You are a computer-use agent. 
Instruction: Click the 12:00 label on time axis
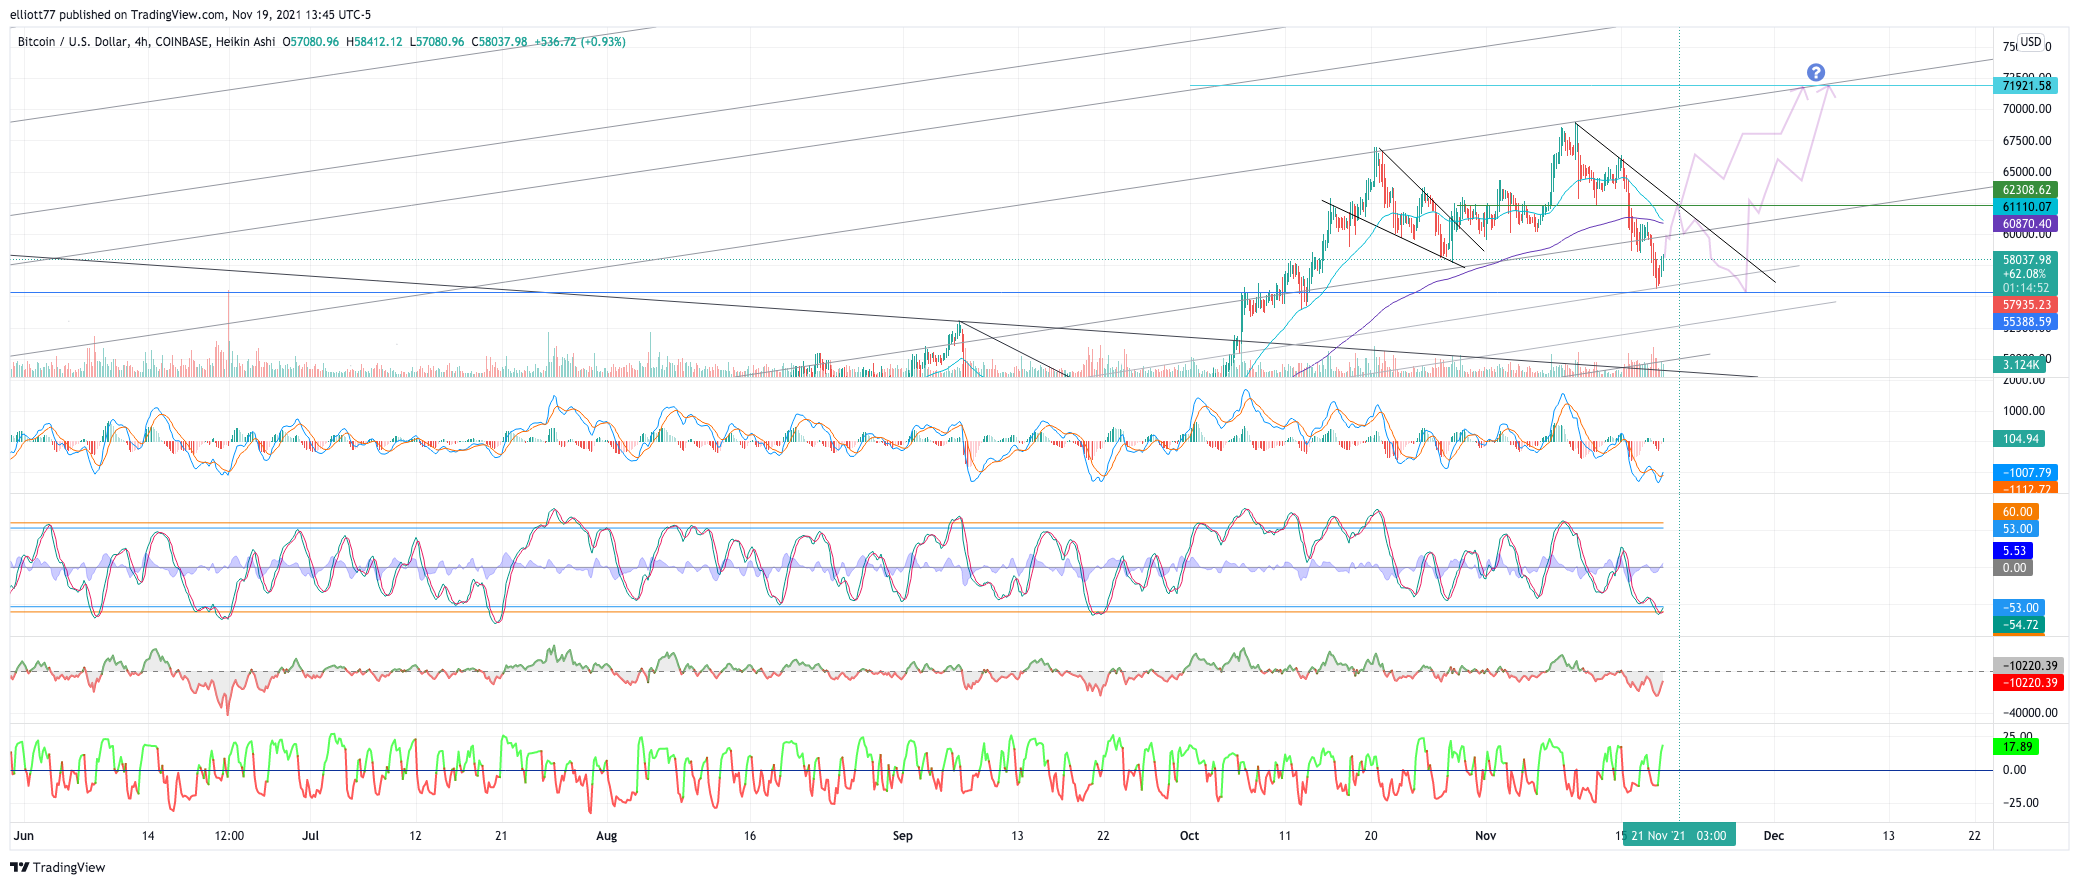coord(229,836)
